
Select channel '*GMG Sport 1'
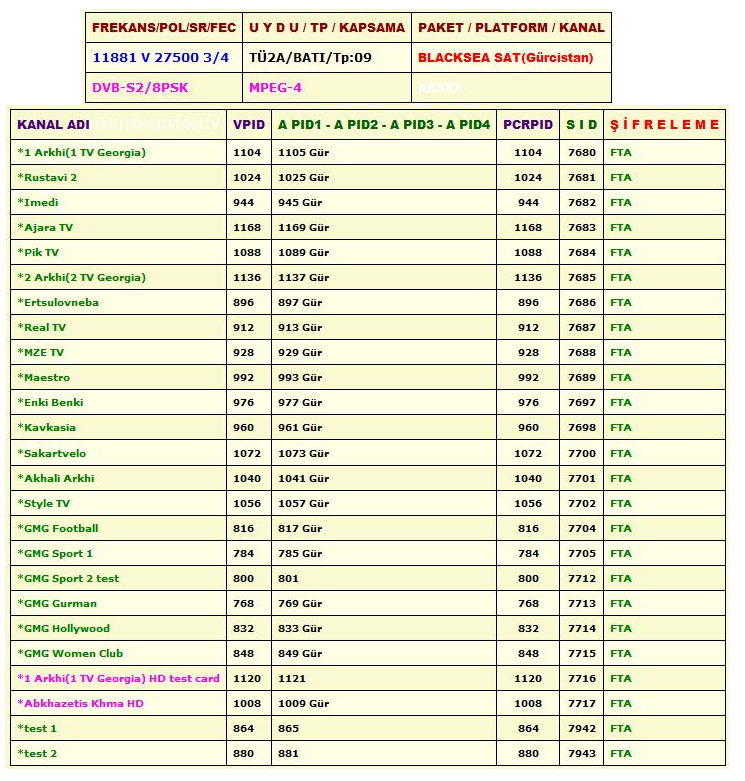pyautogui.click(x=55, y=553)
